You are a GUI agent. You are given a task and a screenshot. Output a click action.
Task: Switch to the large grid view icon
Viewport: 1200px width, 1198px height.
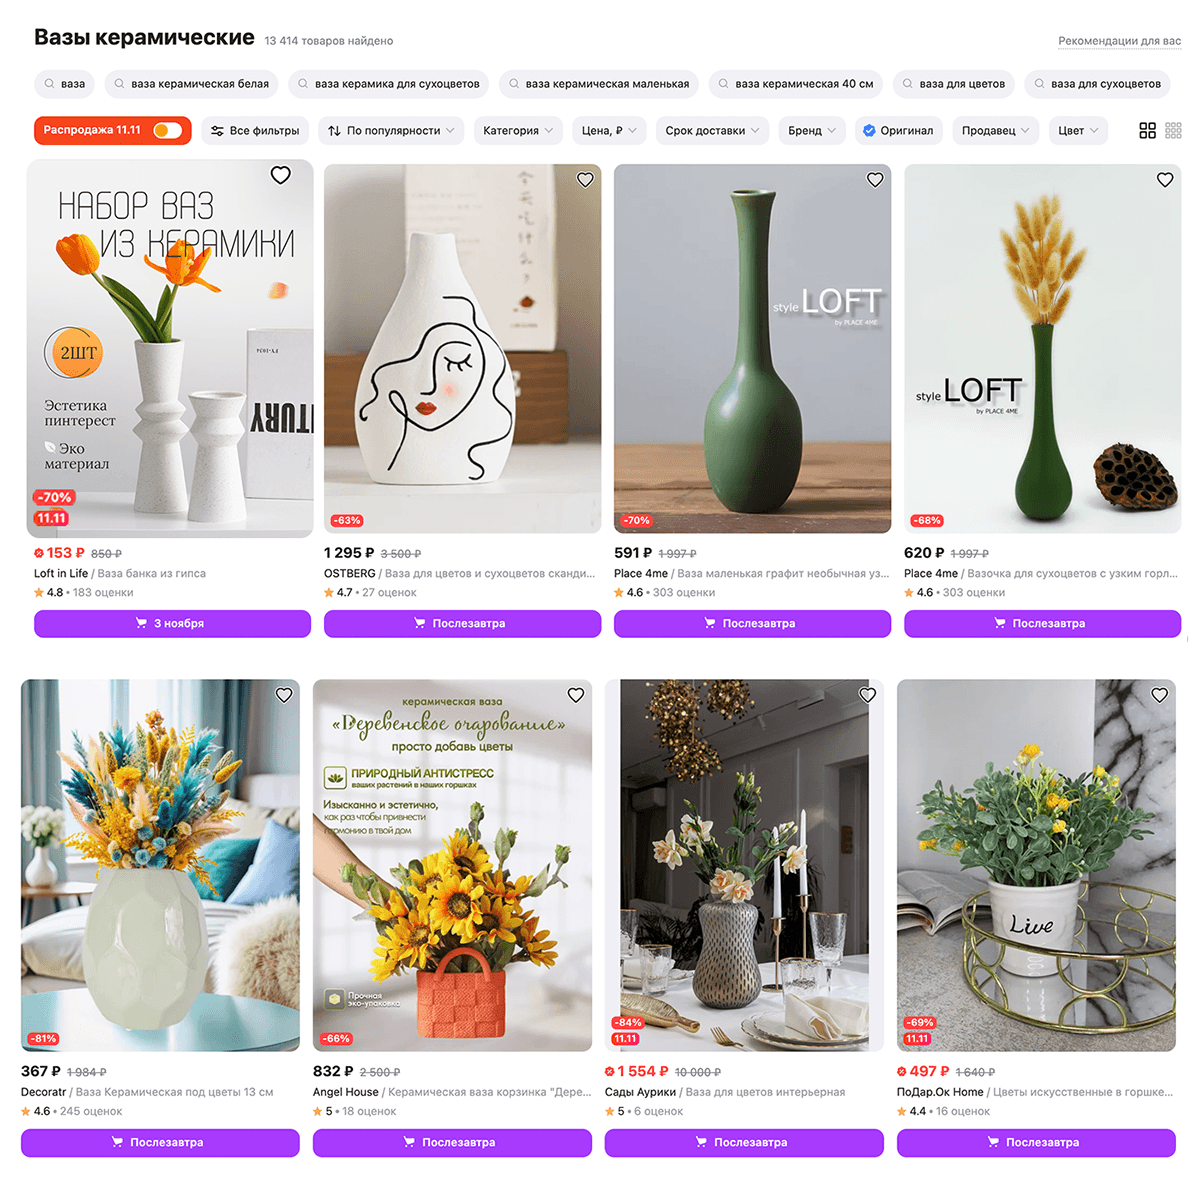(1148, 131)
